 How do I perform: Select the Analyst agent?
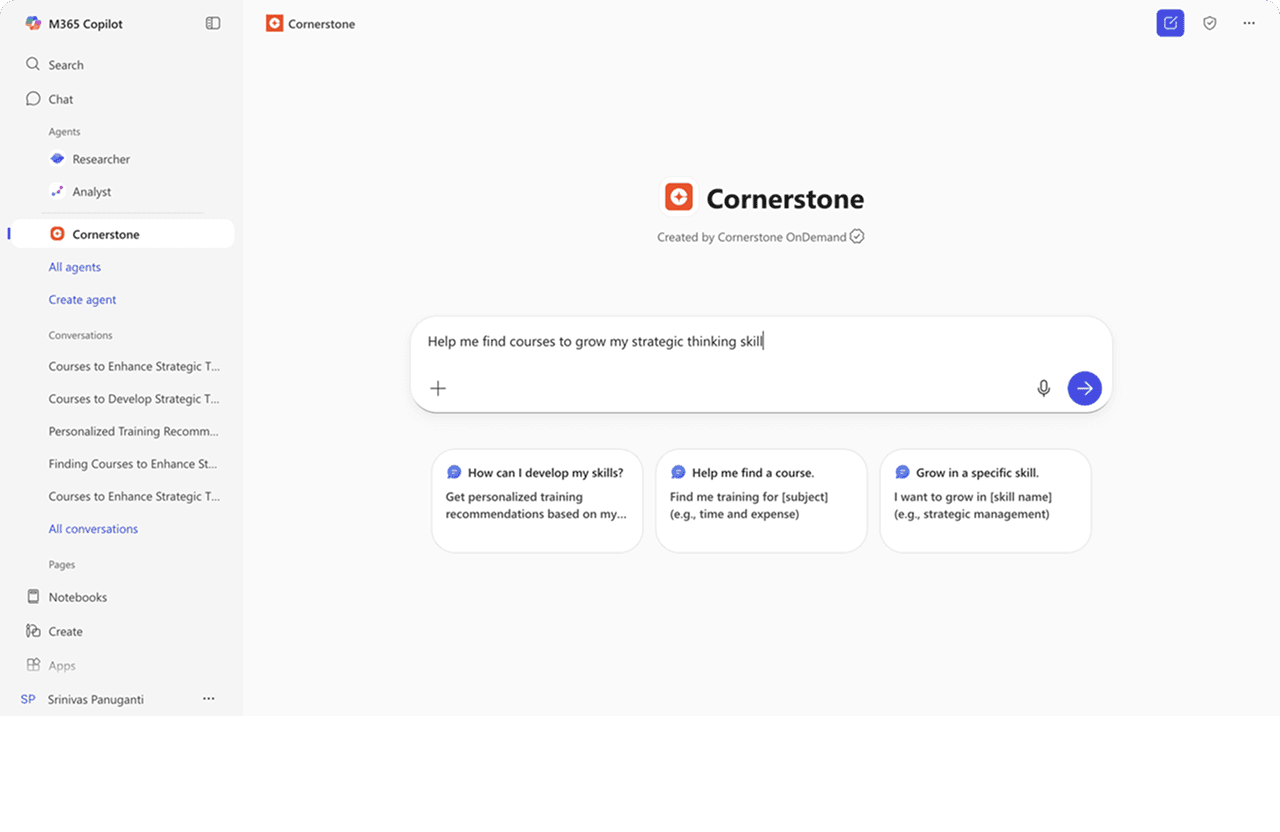pyautogui.click(x=92, y=191)
